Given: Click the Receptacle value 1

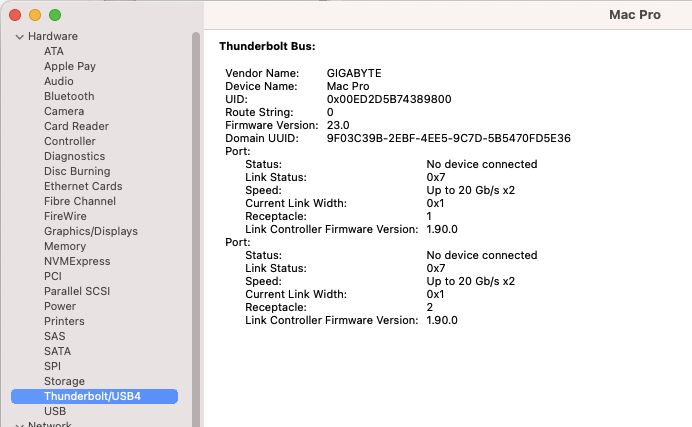Looking at the screenshot, I should (429, 217).
